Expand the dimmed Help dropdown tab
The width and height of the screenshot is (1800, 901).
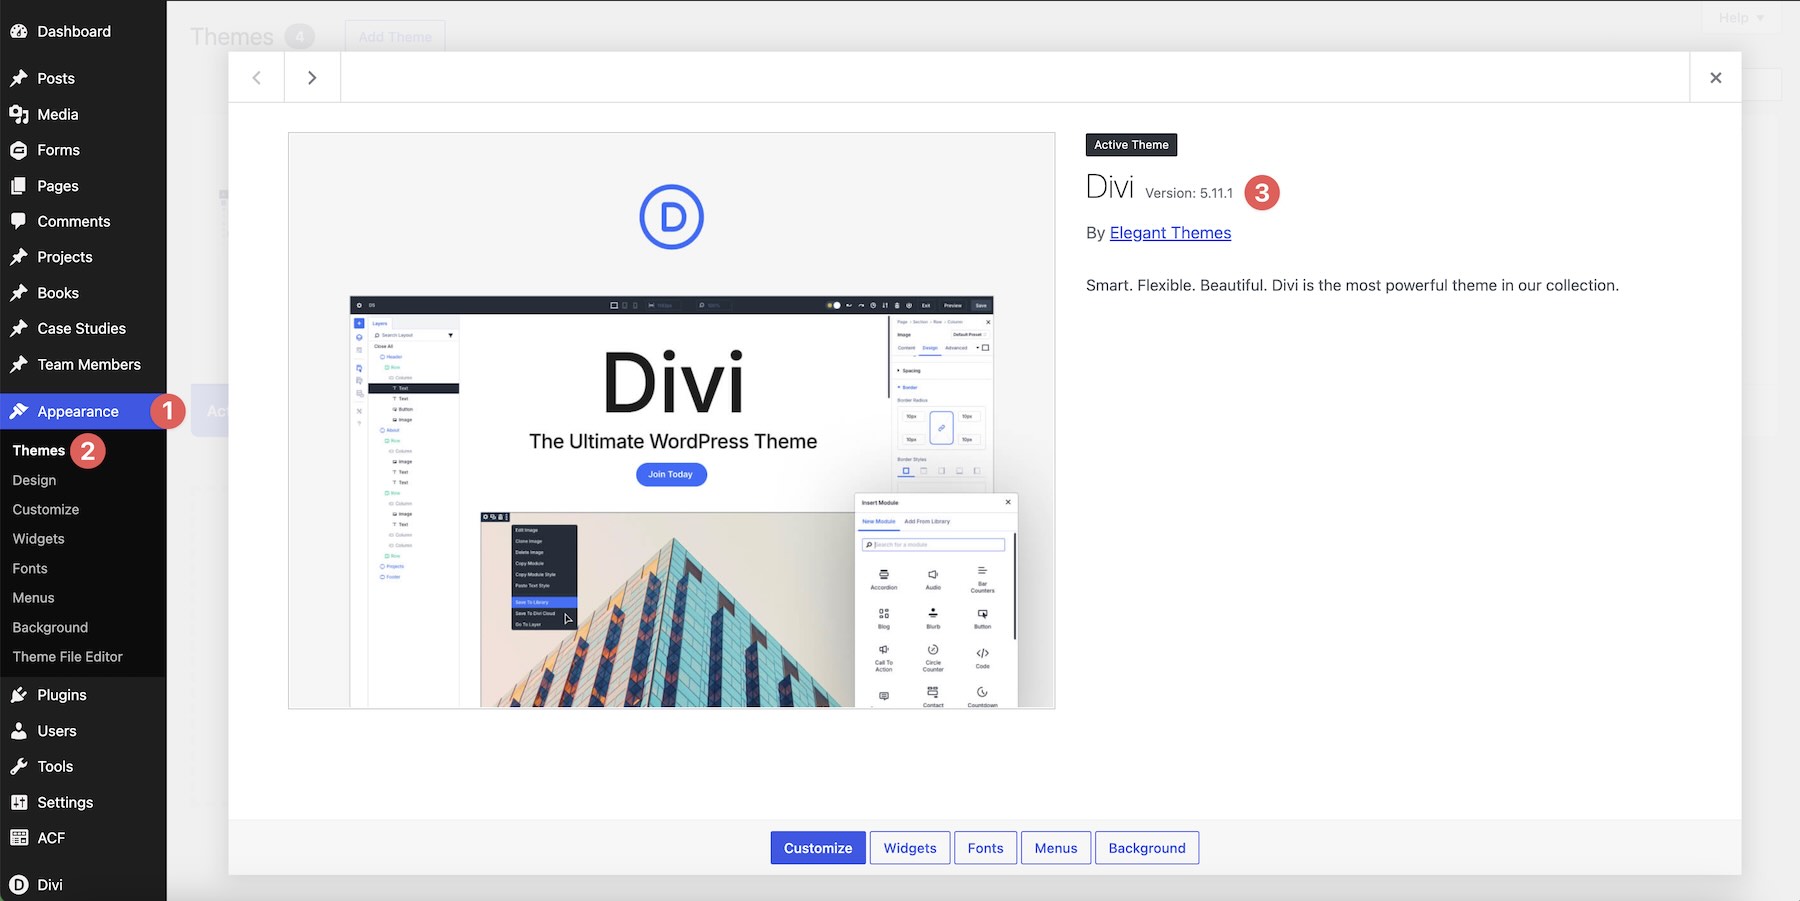1741,18
